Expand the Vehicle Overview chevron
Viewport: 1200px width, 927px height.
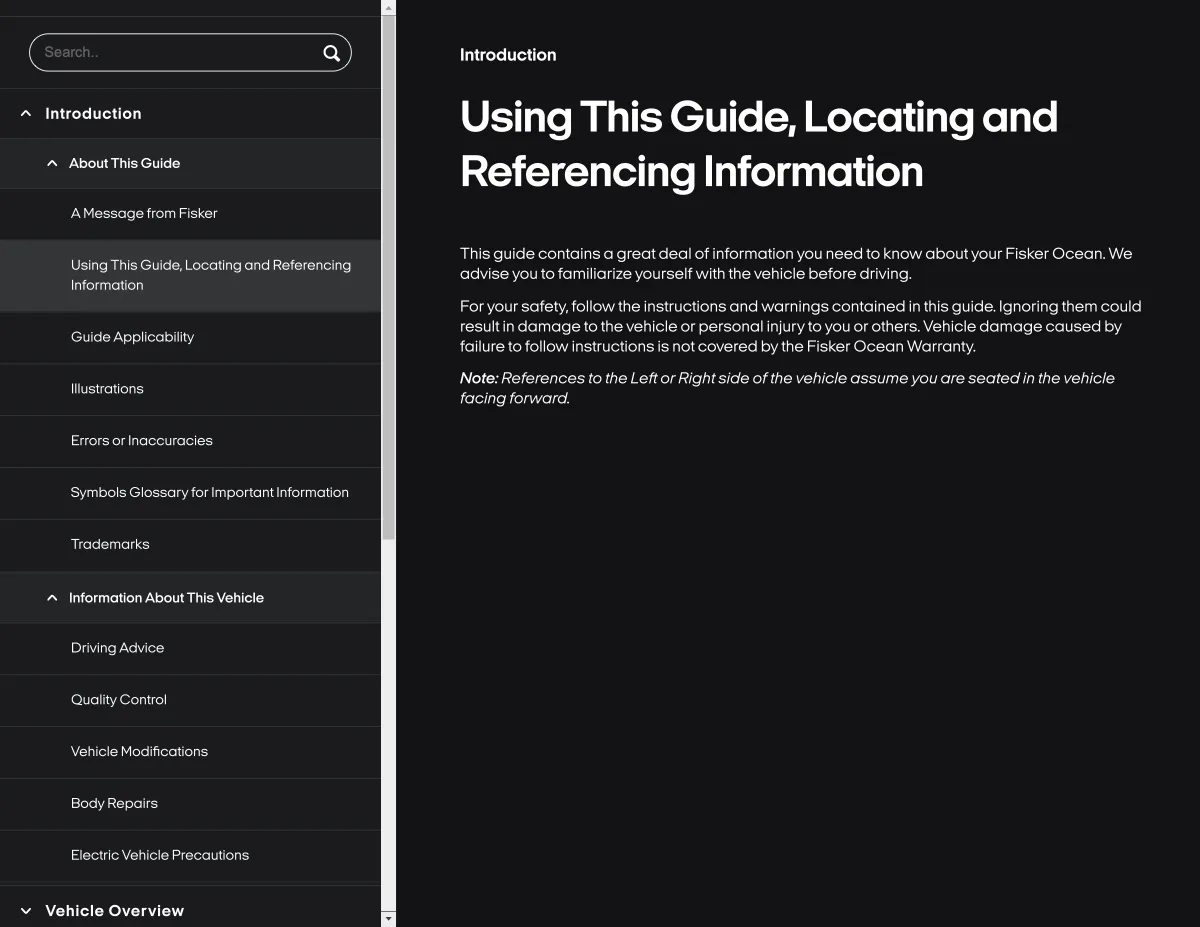pos(26,911)
